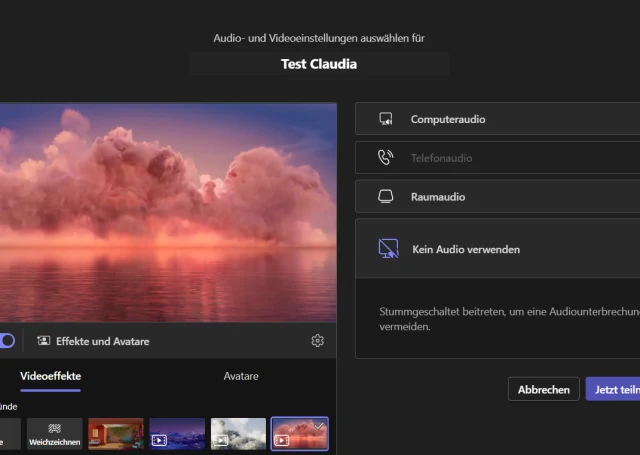Screen dimensions: 640x455
Task: Click the crossed-out monitor 'Kein Audio' icon
Action: pos(388,249)
